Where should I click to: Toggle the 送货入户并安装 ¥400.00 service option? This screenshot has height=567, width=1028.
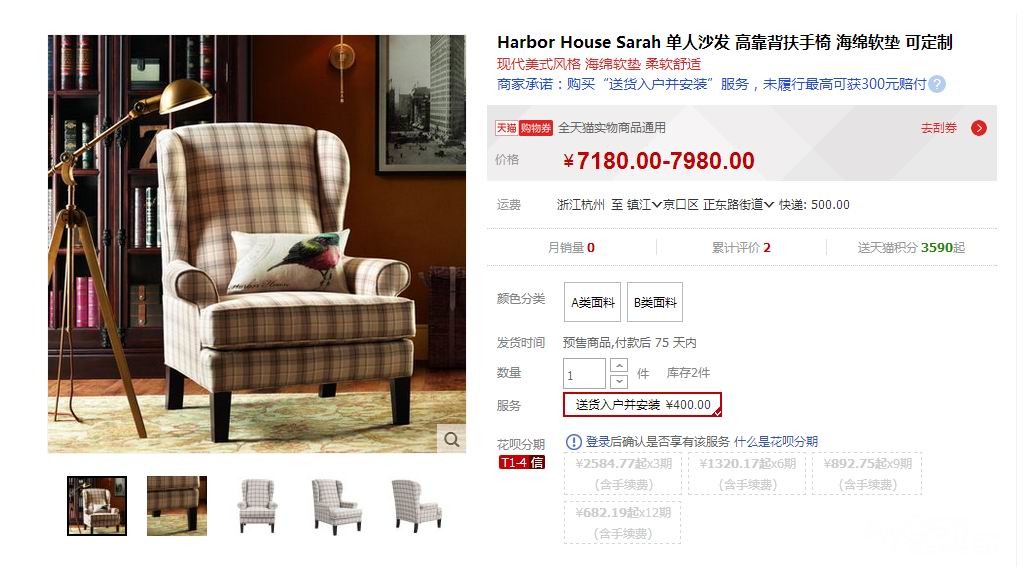(x=642, y=404)
